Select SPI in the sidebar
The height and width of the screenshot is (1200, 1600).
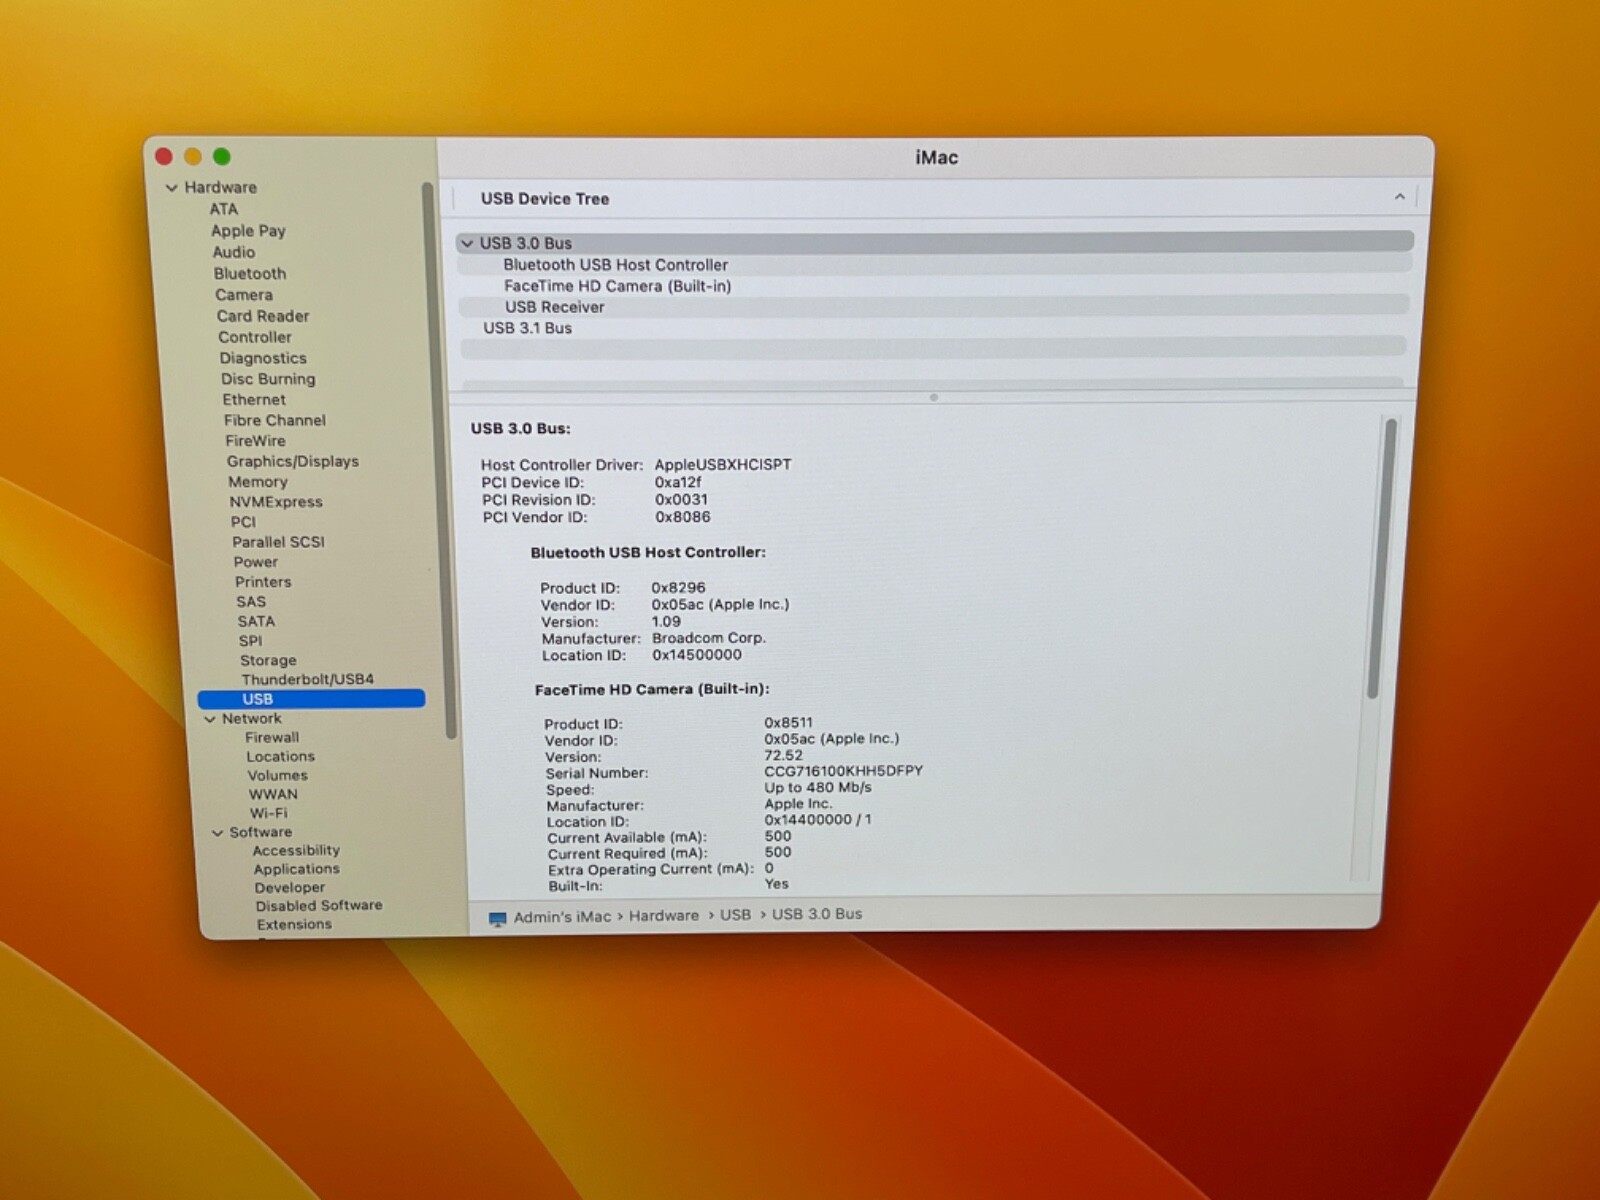coord(250,641)
